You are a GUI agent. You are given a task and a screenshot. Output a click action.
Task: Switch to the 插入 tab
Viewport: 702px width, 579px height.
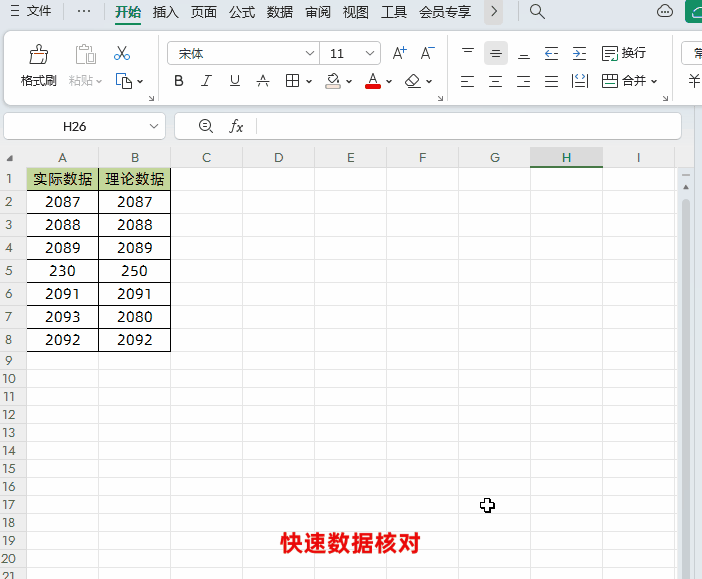(166, 12)
